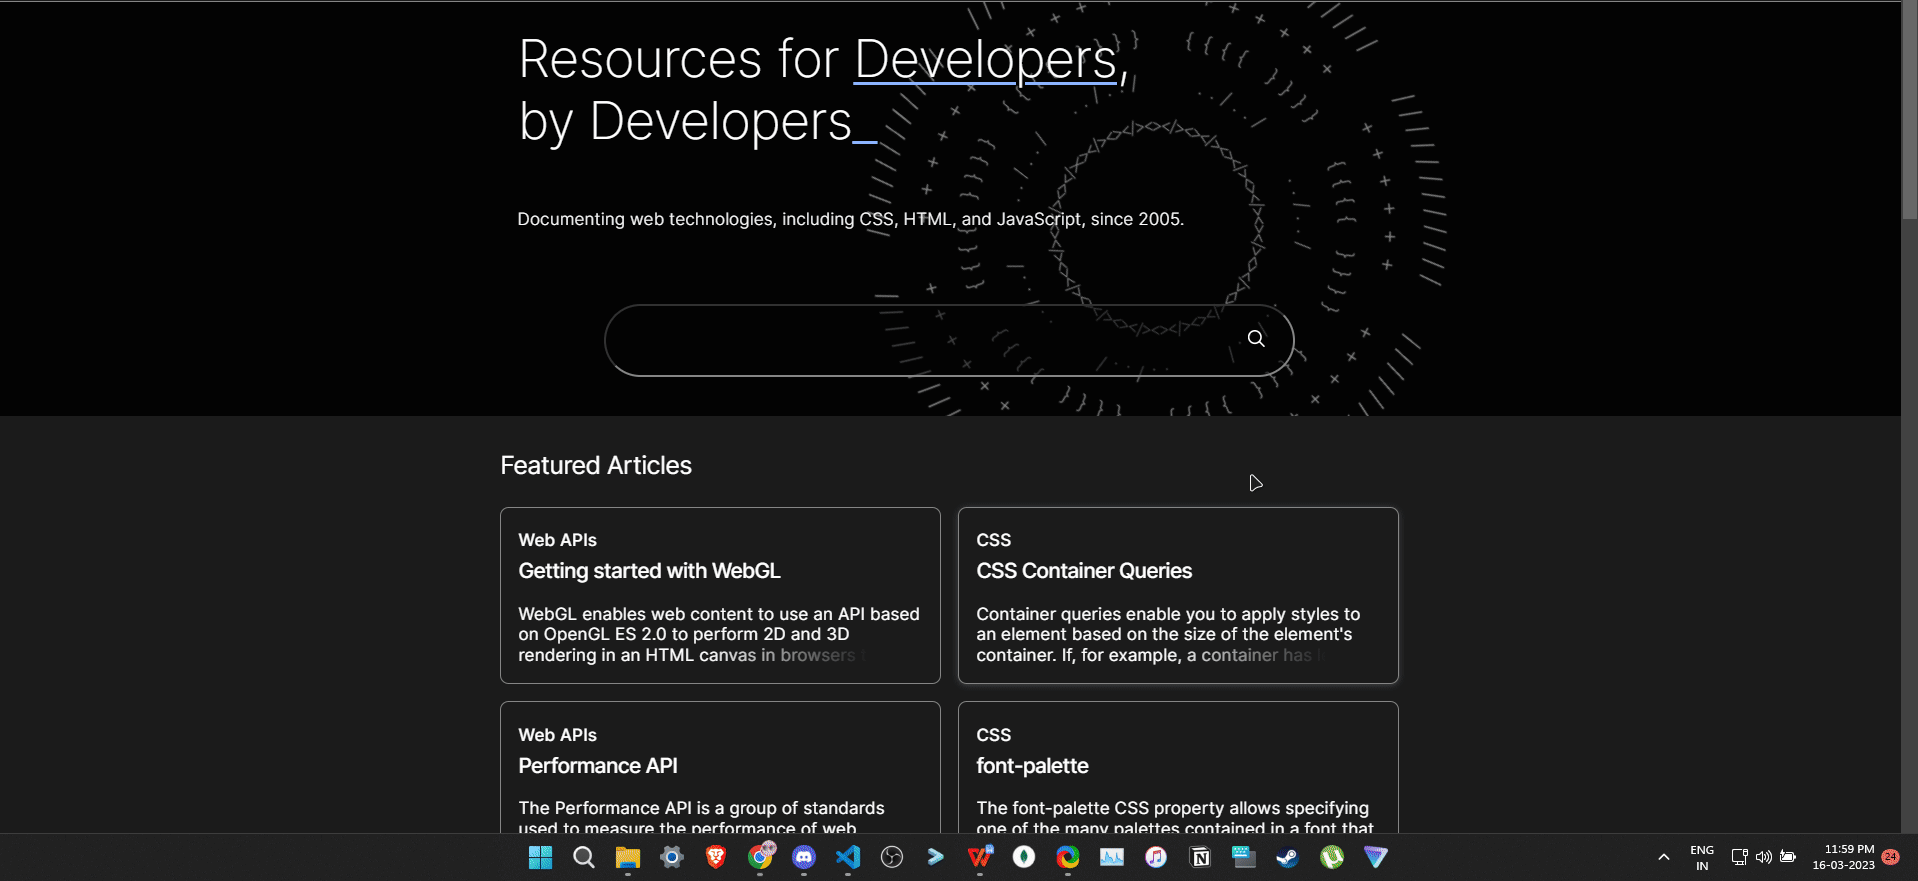Open the Getting started with WebGL article
The width and height of the screenshot is (1918, 881).
[x=649, y=571]
